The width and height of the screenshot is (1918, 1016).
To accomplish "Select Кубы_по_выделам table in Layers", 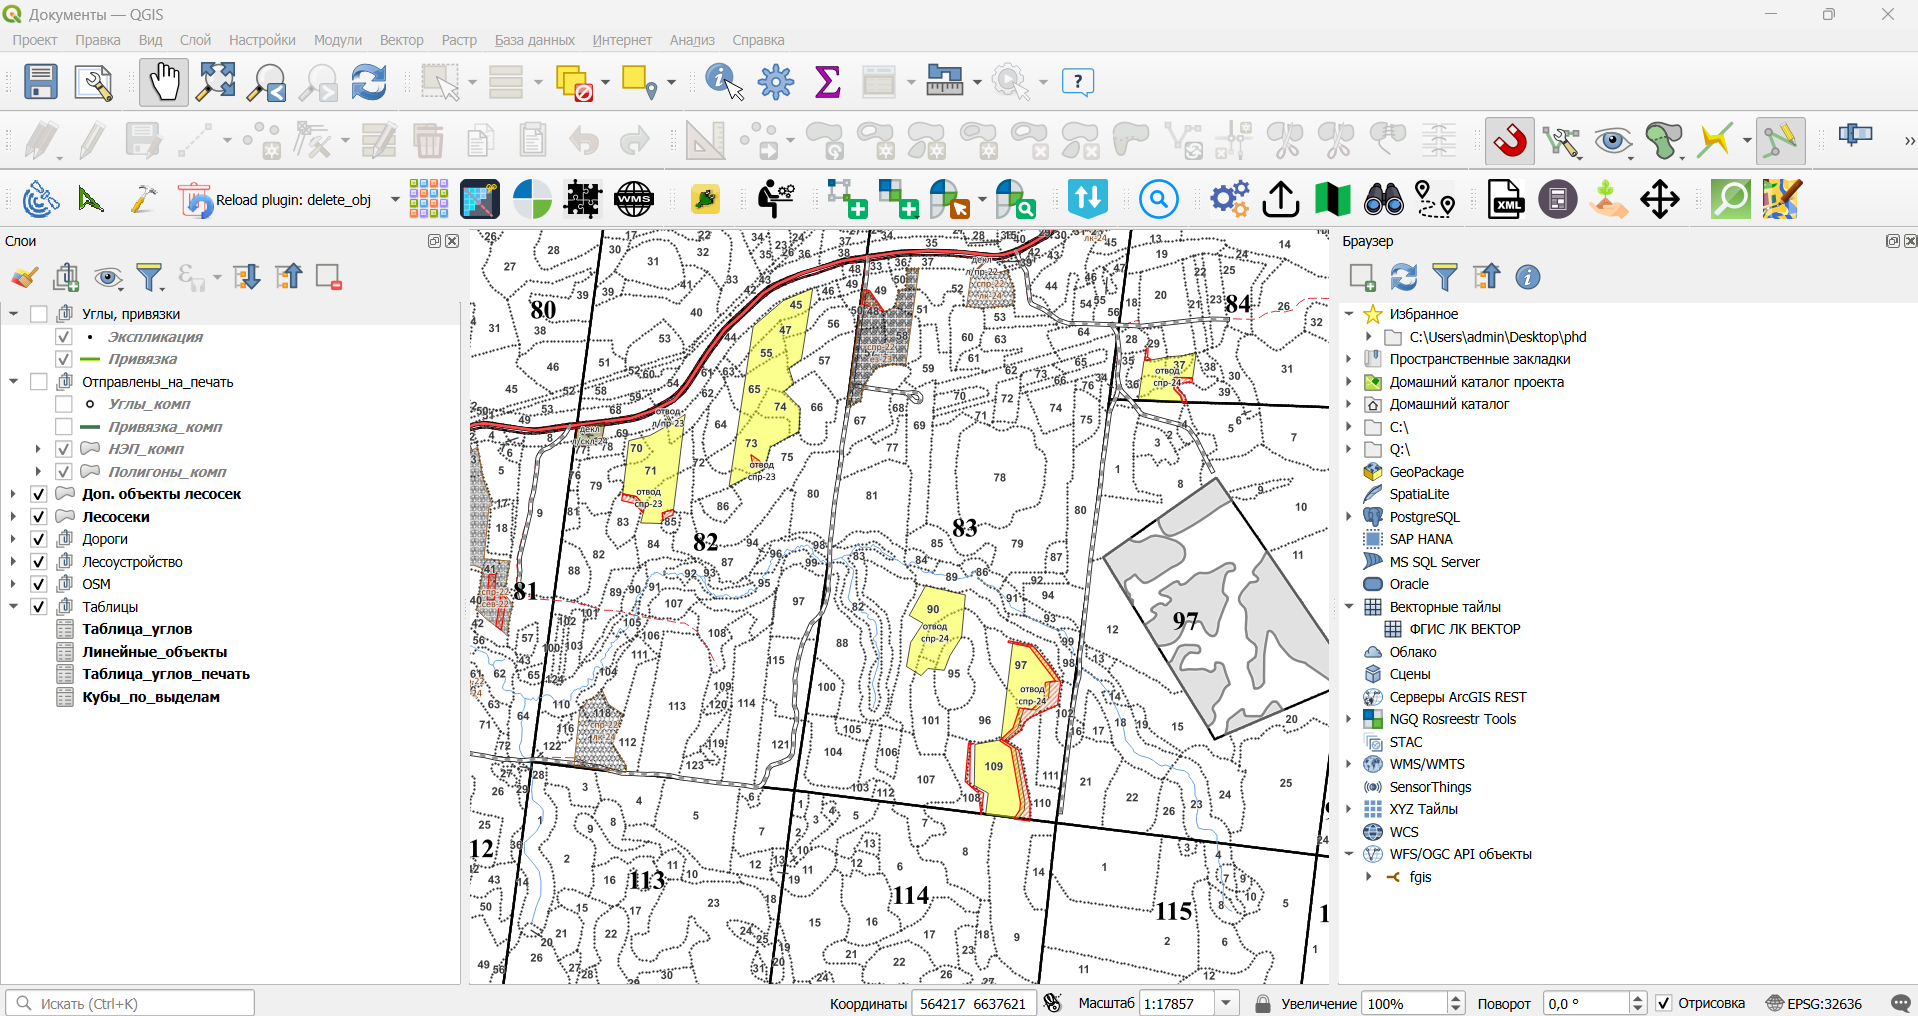I will 151,697.
